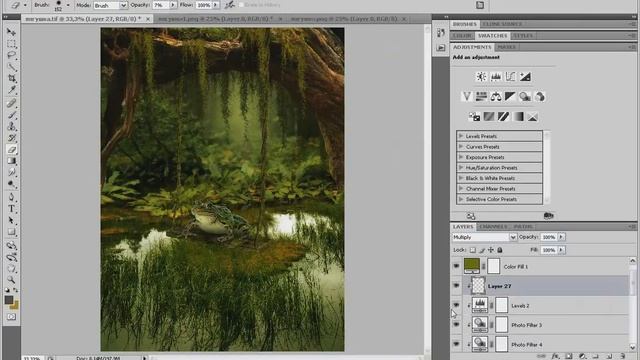Hide the Color Fill 1 layer
Screen dimensions: 640x360
pyautogui.click(x=456, y=266)
